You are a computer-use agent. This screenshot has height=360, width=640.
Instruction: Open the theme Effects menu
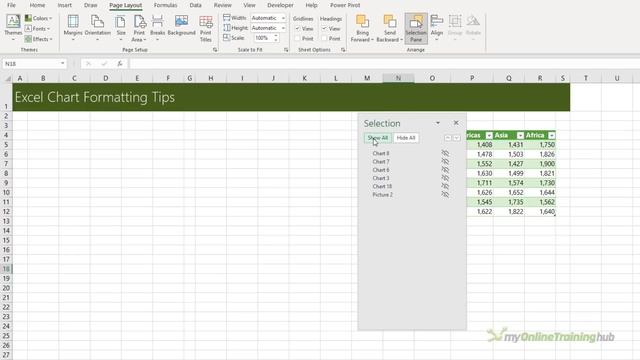pyautogui.click(x=39, y=39)
